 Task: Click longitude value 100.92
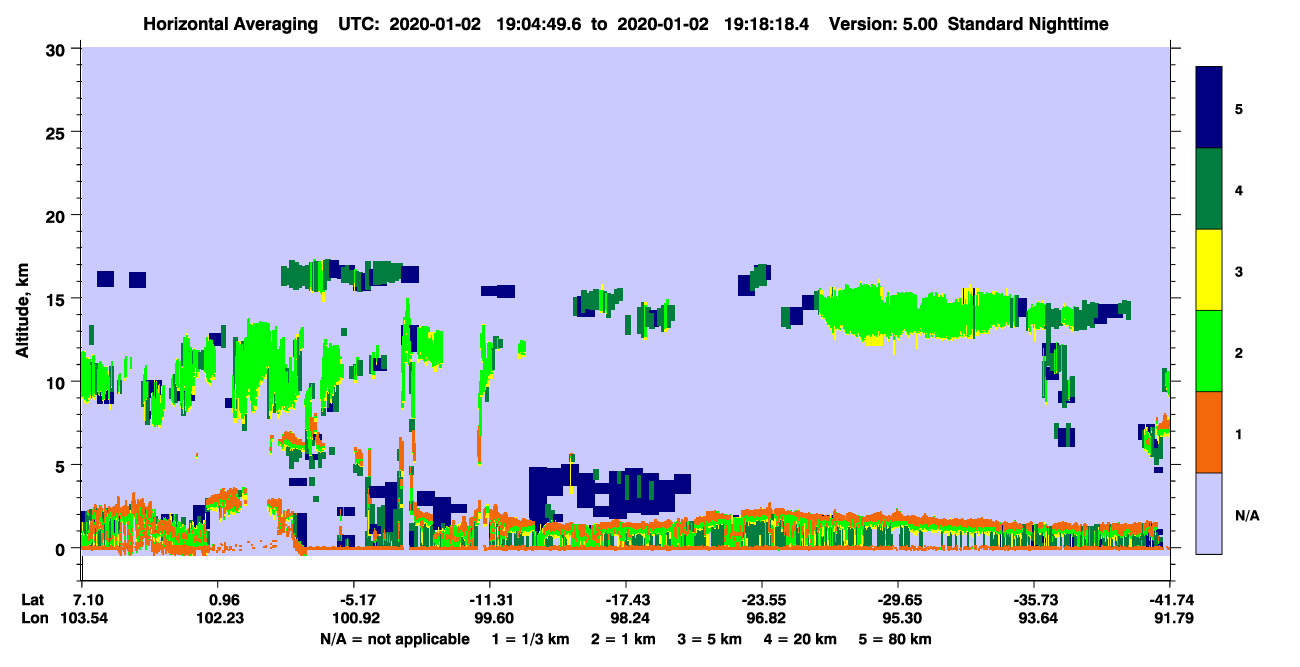tap(354, 618)
